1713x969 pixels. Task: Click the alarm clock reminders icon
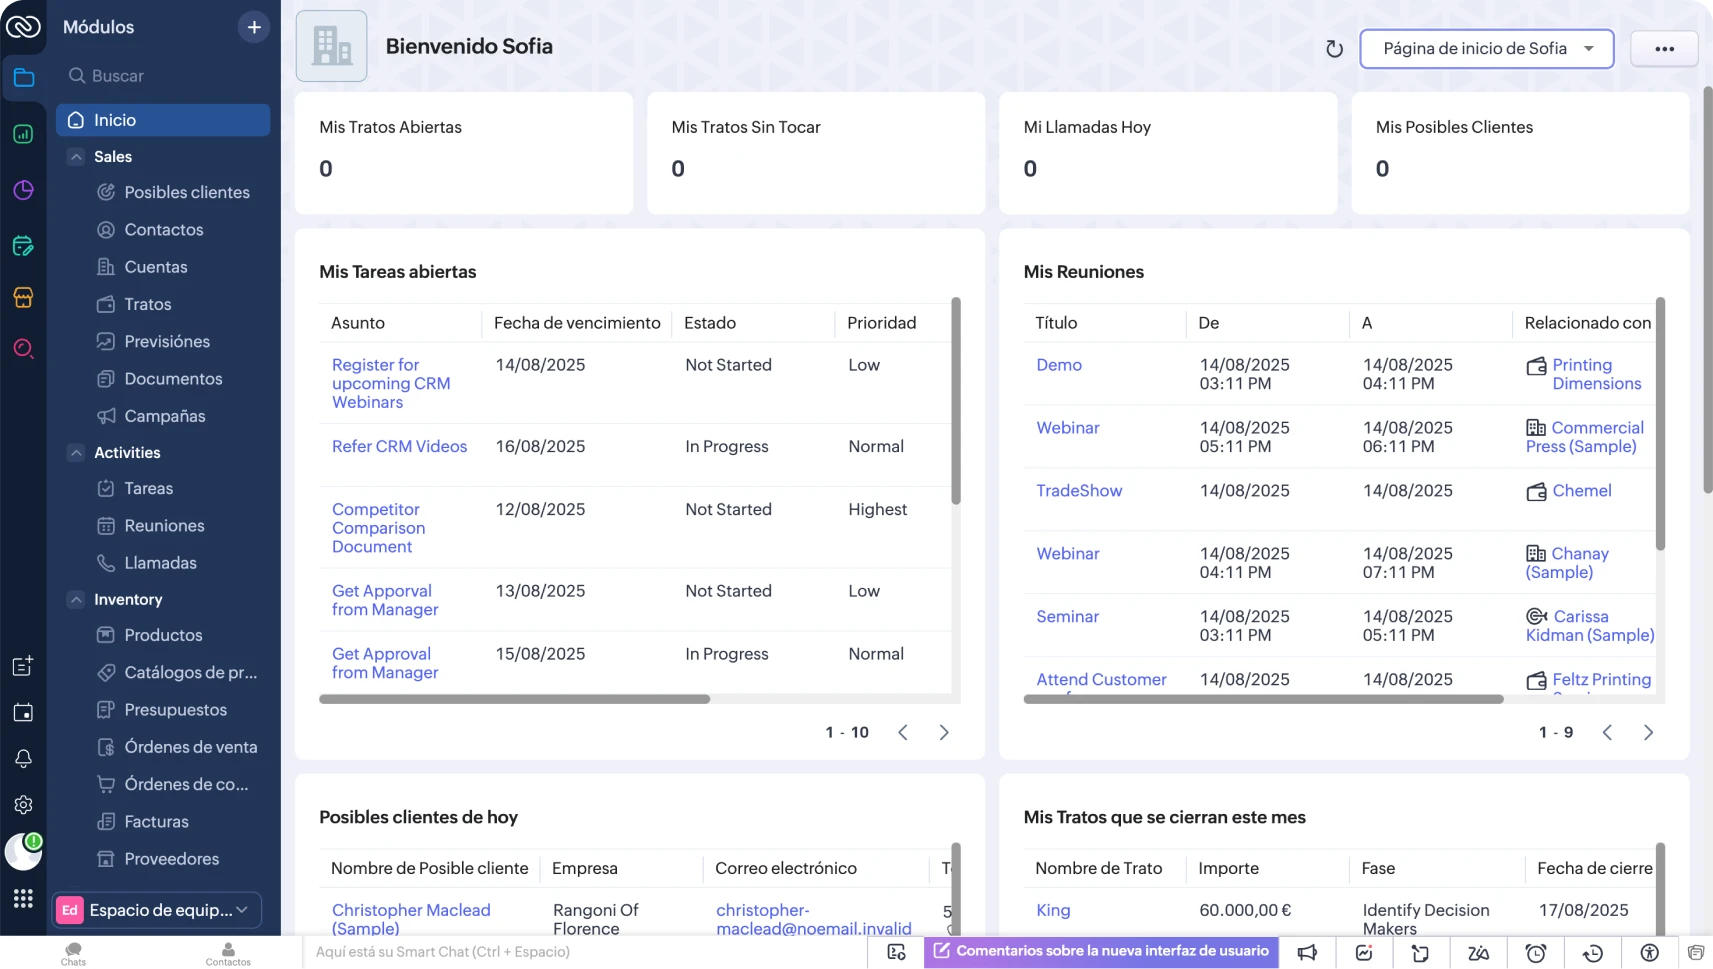pos(1536,953)
